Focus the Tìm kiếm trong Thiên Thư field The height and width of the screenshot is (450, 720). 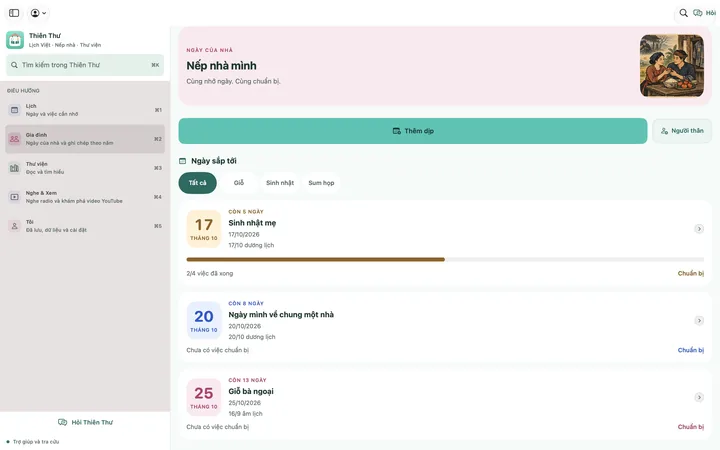tap(85, 65)
